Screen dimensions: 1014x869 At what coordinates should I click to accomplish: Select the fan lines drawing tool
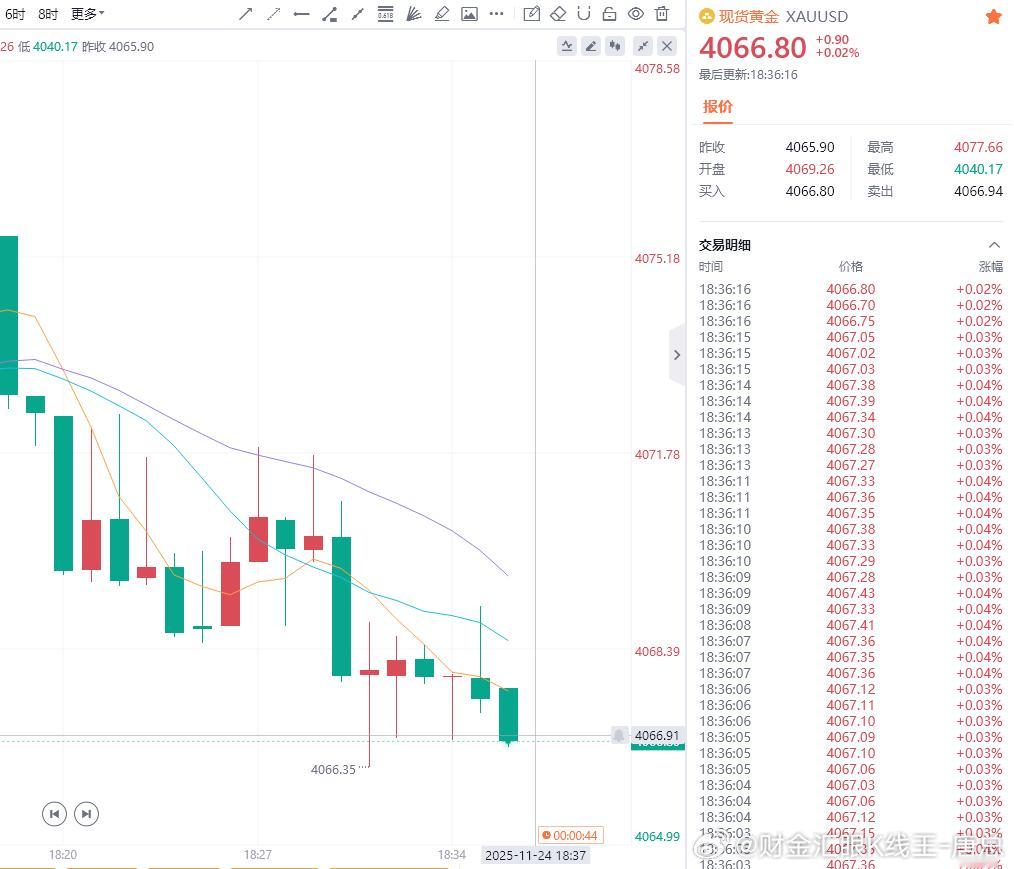click(412, 14)
